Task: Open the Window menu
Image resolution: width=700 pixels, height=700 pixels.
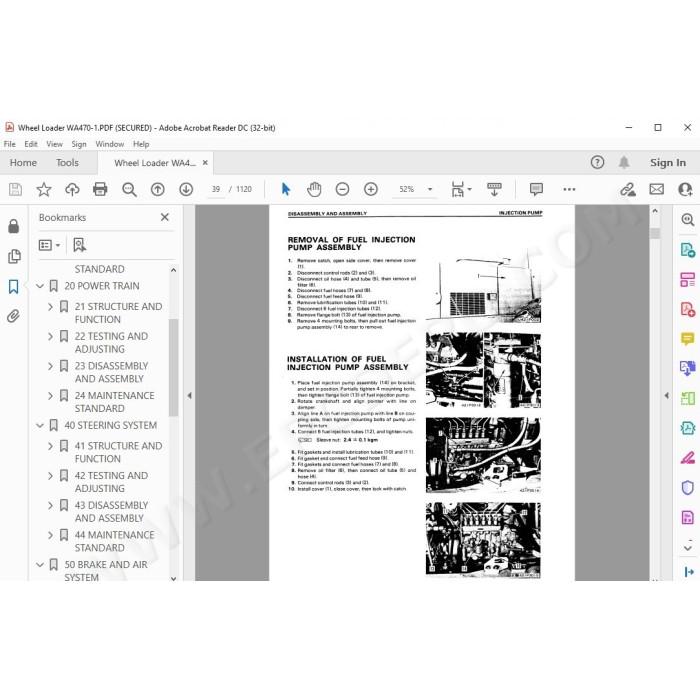Action: [109, 144]
